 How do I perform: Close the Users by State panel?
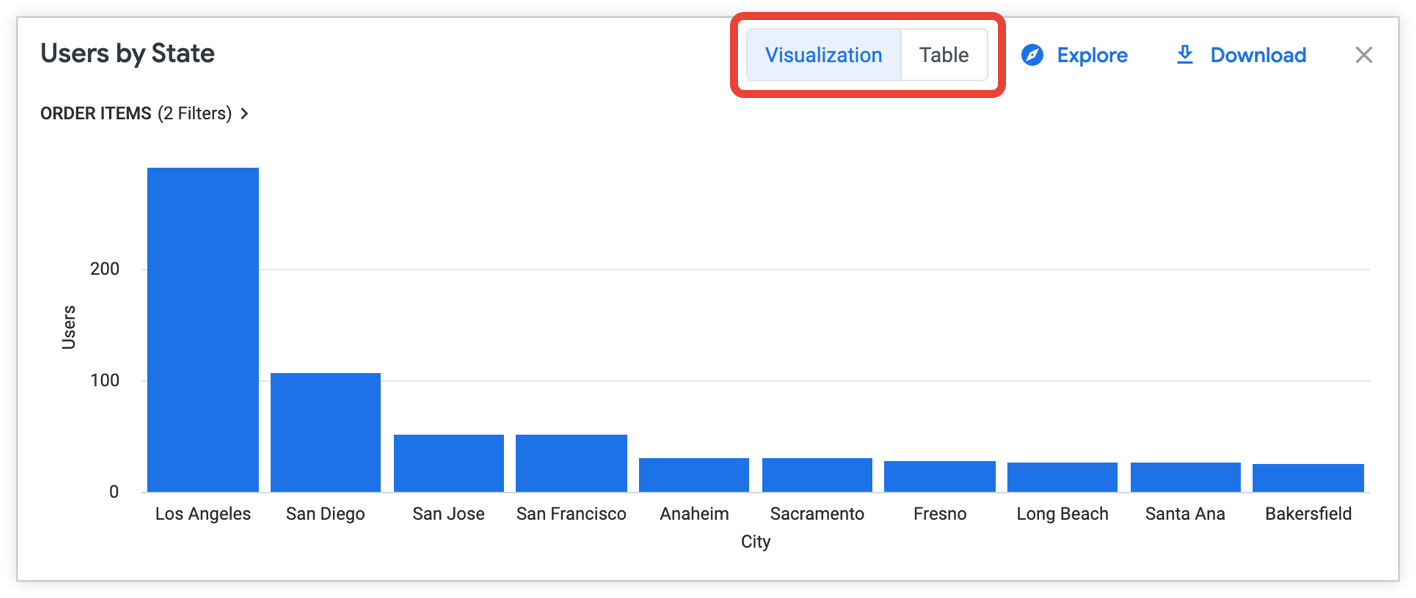(x=1363, y=55)
